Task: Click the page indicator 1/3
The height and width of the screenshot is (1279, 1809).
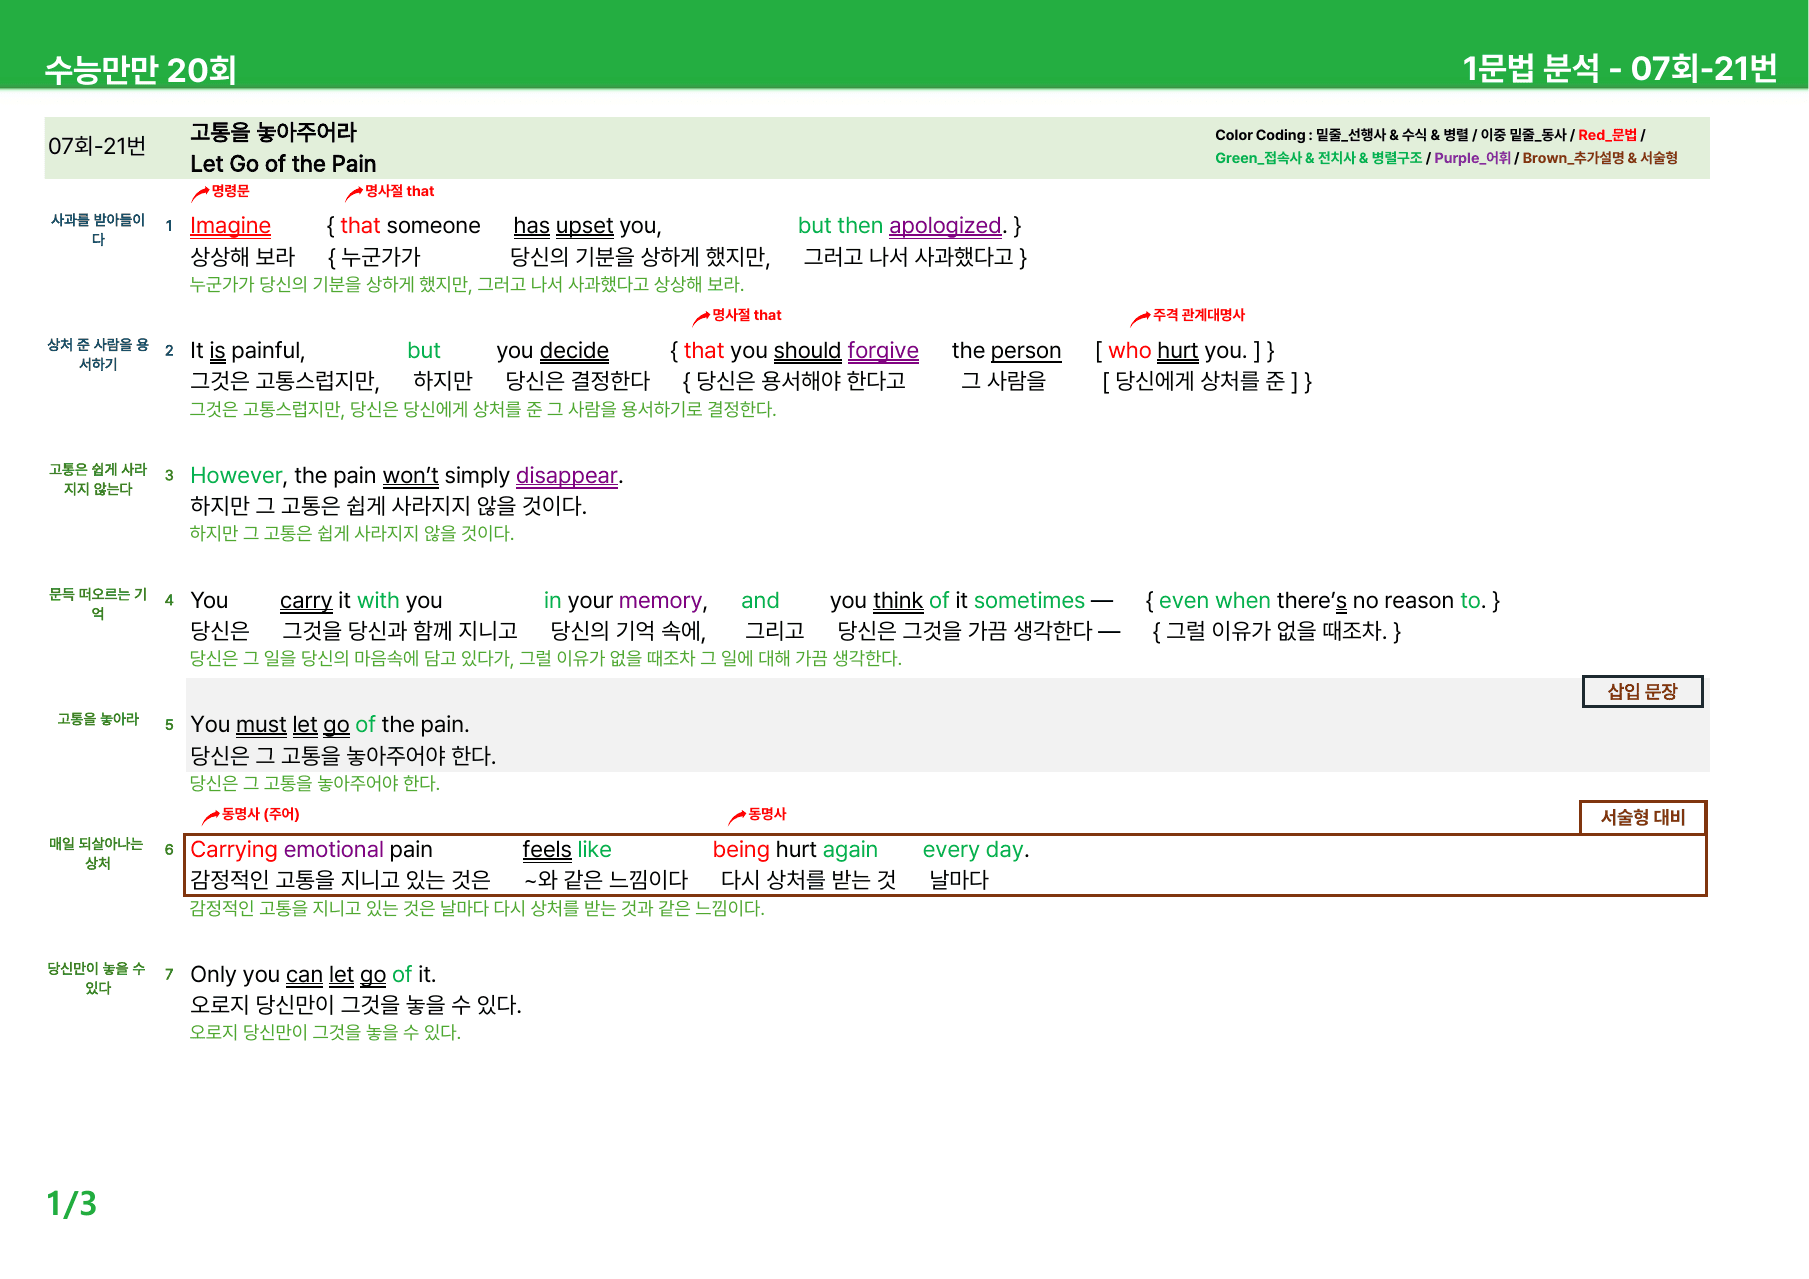Action: coord(72,1203)
